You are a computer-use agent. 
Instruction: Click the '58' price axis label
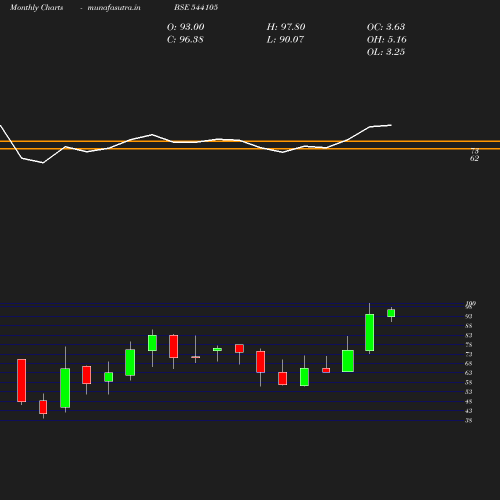click(x=469, y=383)
